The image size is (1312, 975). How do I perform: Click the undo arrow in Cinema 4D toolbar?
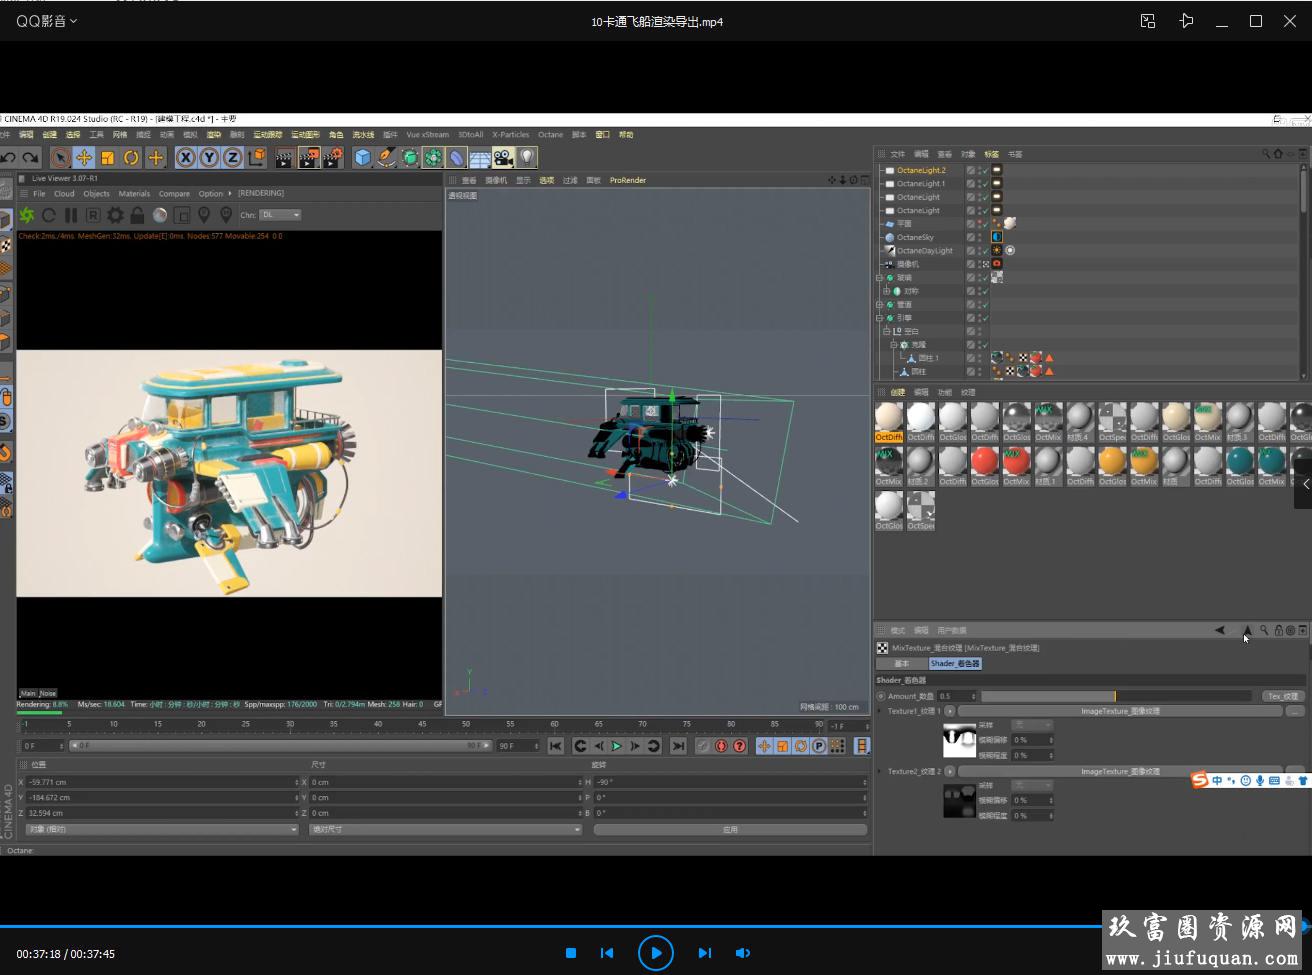pos(9,158)
